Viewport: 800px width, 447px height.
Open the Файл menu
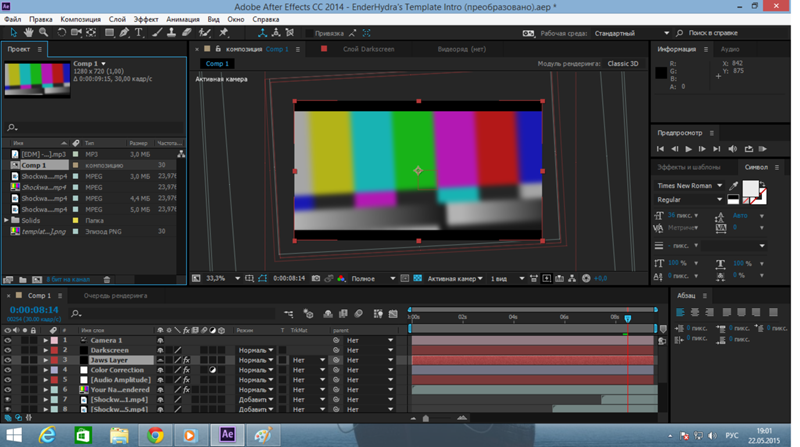[x=13, y=19]
